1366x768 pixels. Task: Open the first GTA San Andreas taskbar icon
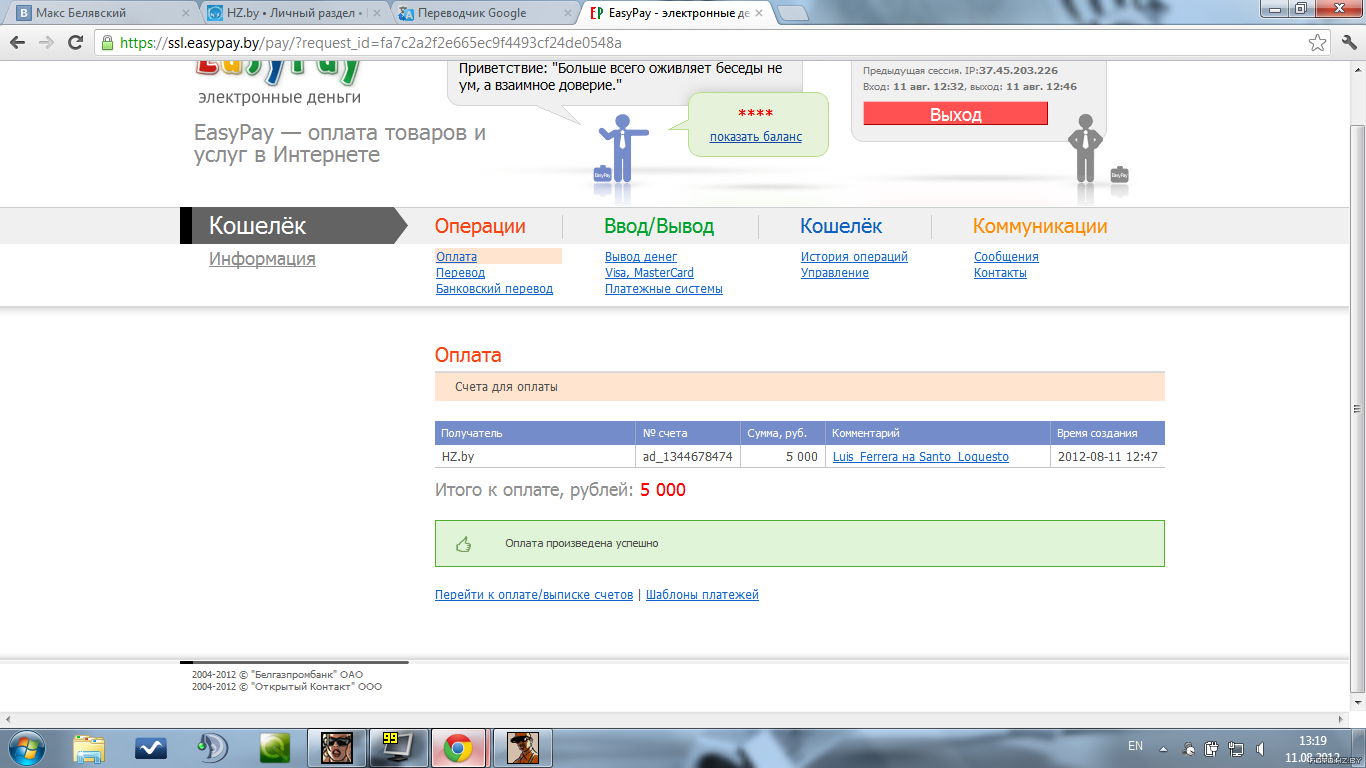(x=337, y=748)
